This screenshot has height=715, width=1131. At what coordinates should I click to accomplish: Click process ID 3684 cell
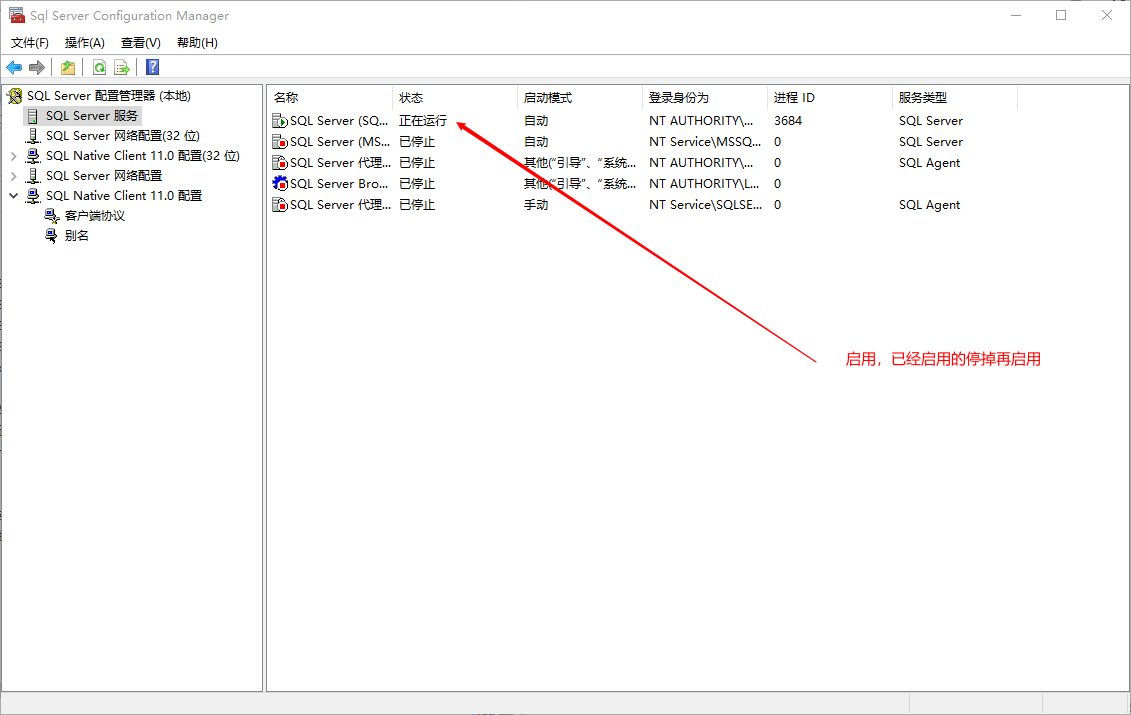[788, 121]
